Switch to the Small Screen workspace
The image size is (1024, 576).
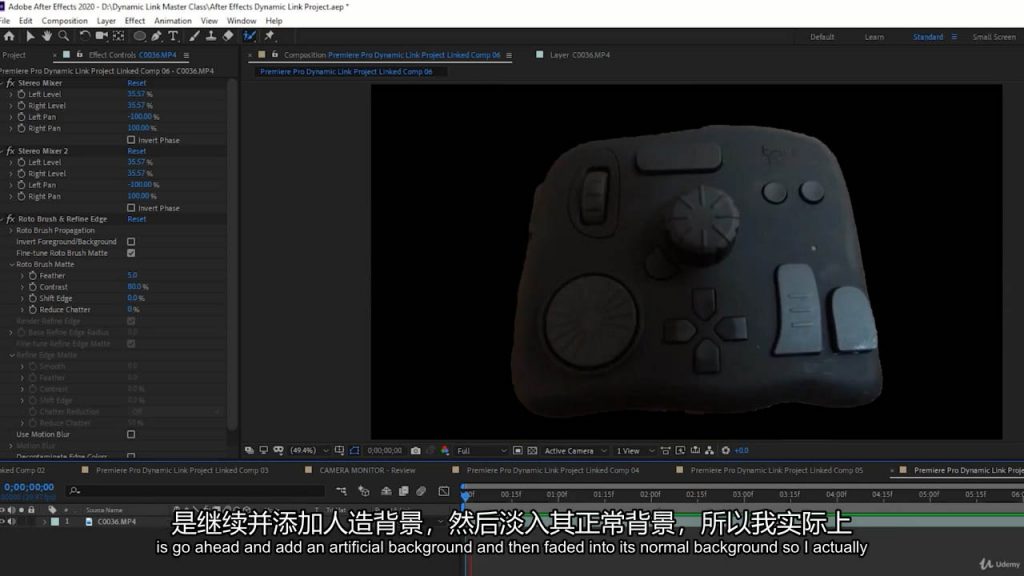pos(994,37)
